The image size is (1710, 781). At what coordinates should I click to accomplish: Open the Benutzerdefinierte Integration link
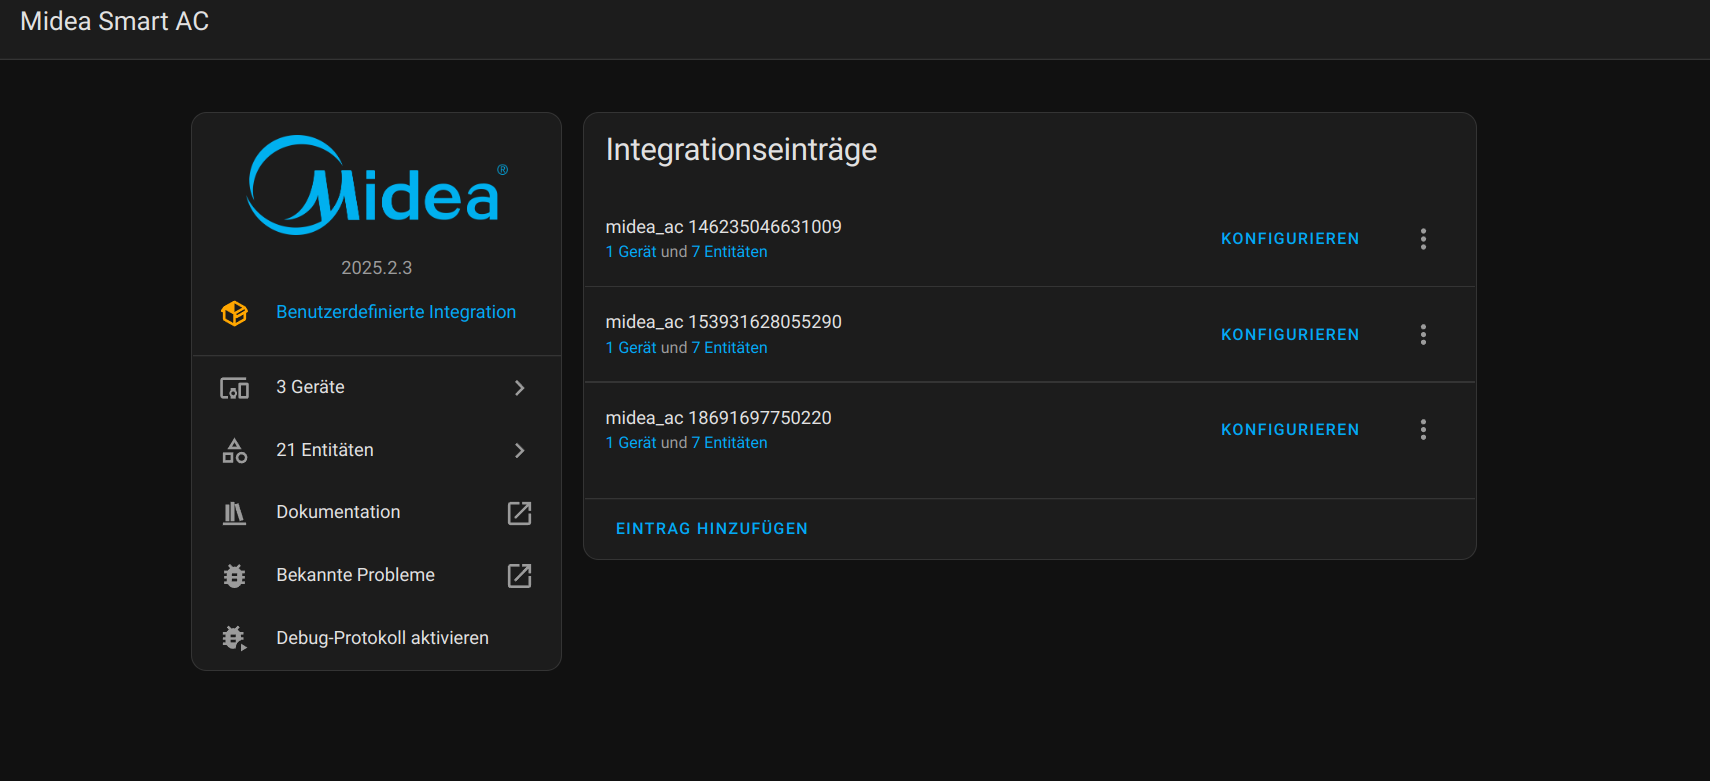[x=396, y=312]
